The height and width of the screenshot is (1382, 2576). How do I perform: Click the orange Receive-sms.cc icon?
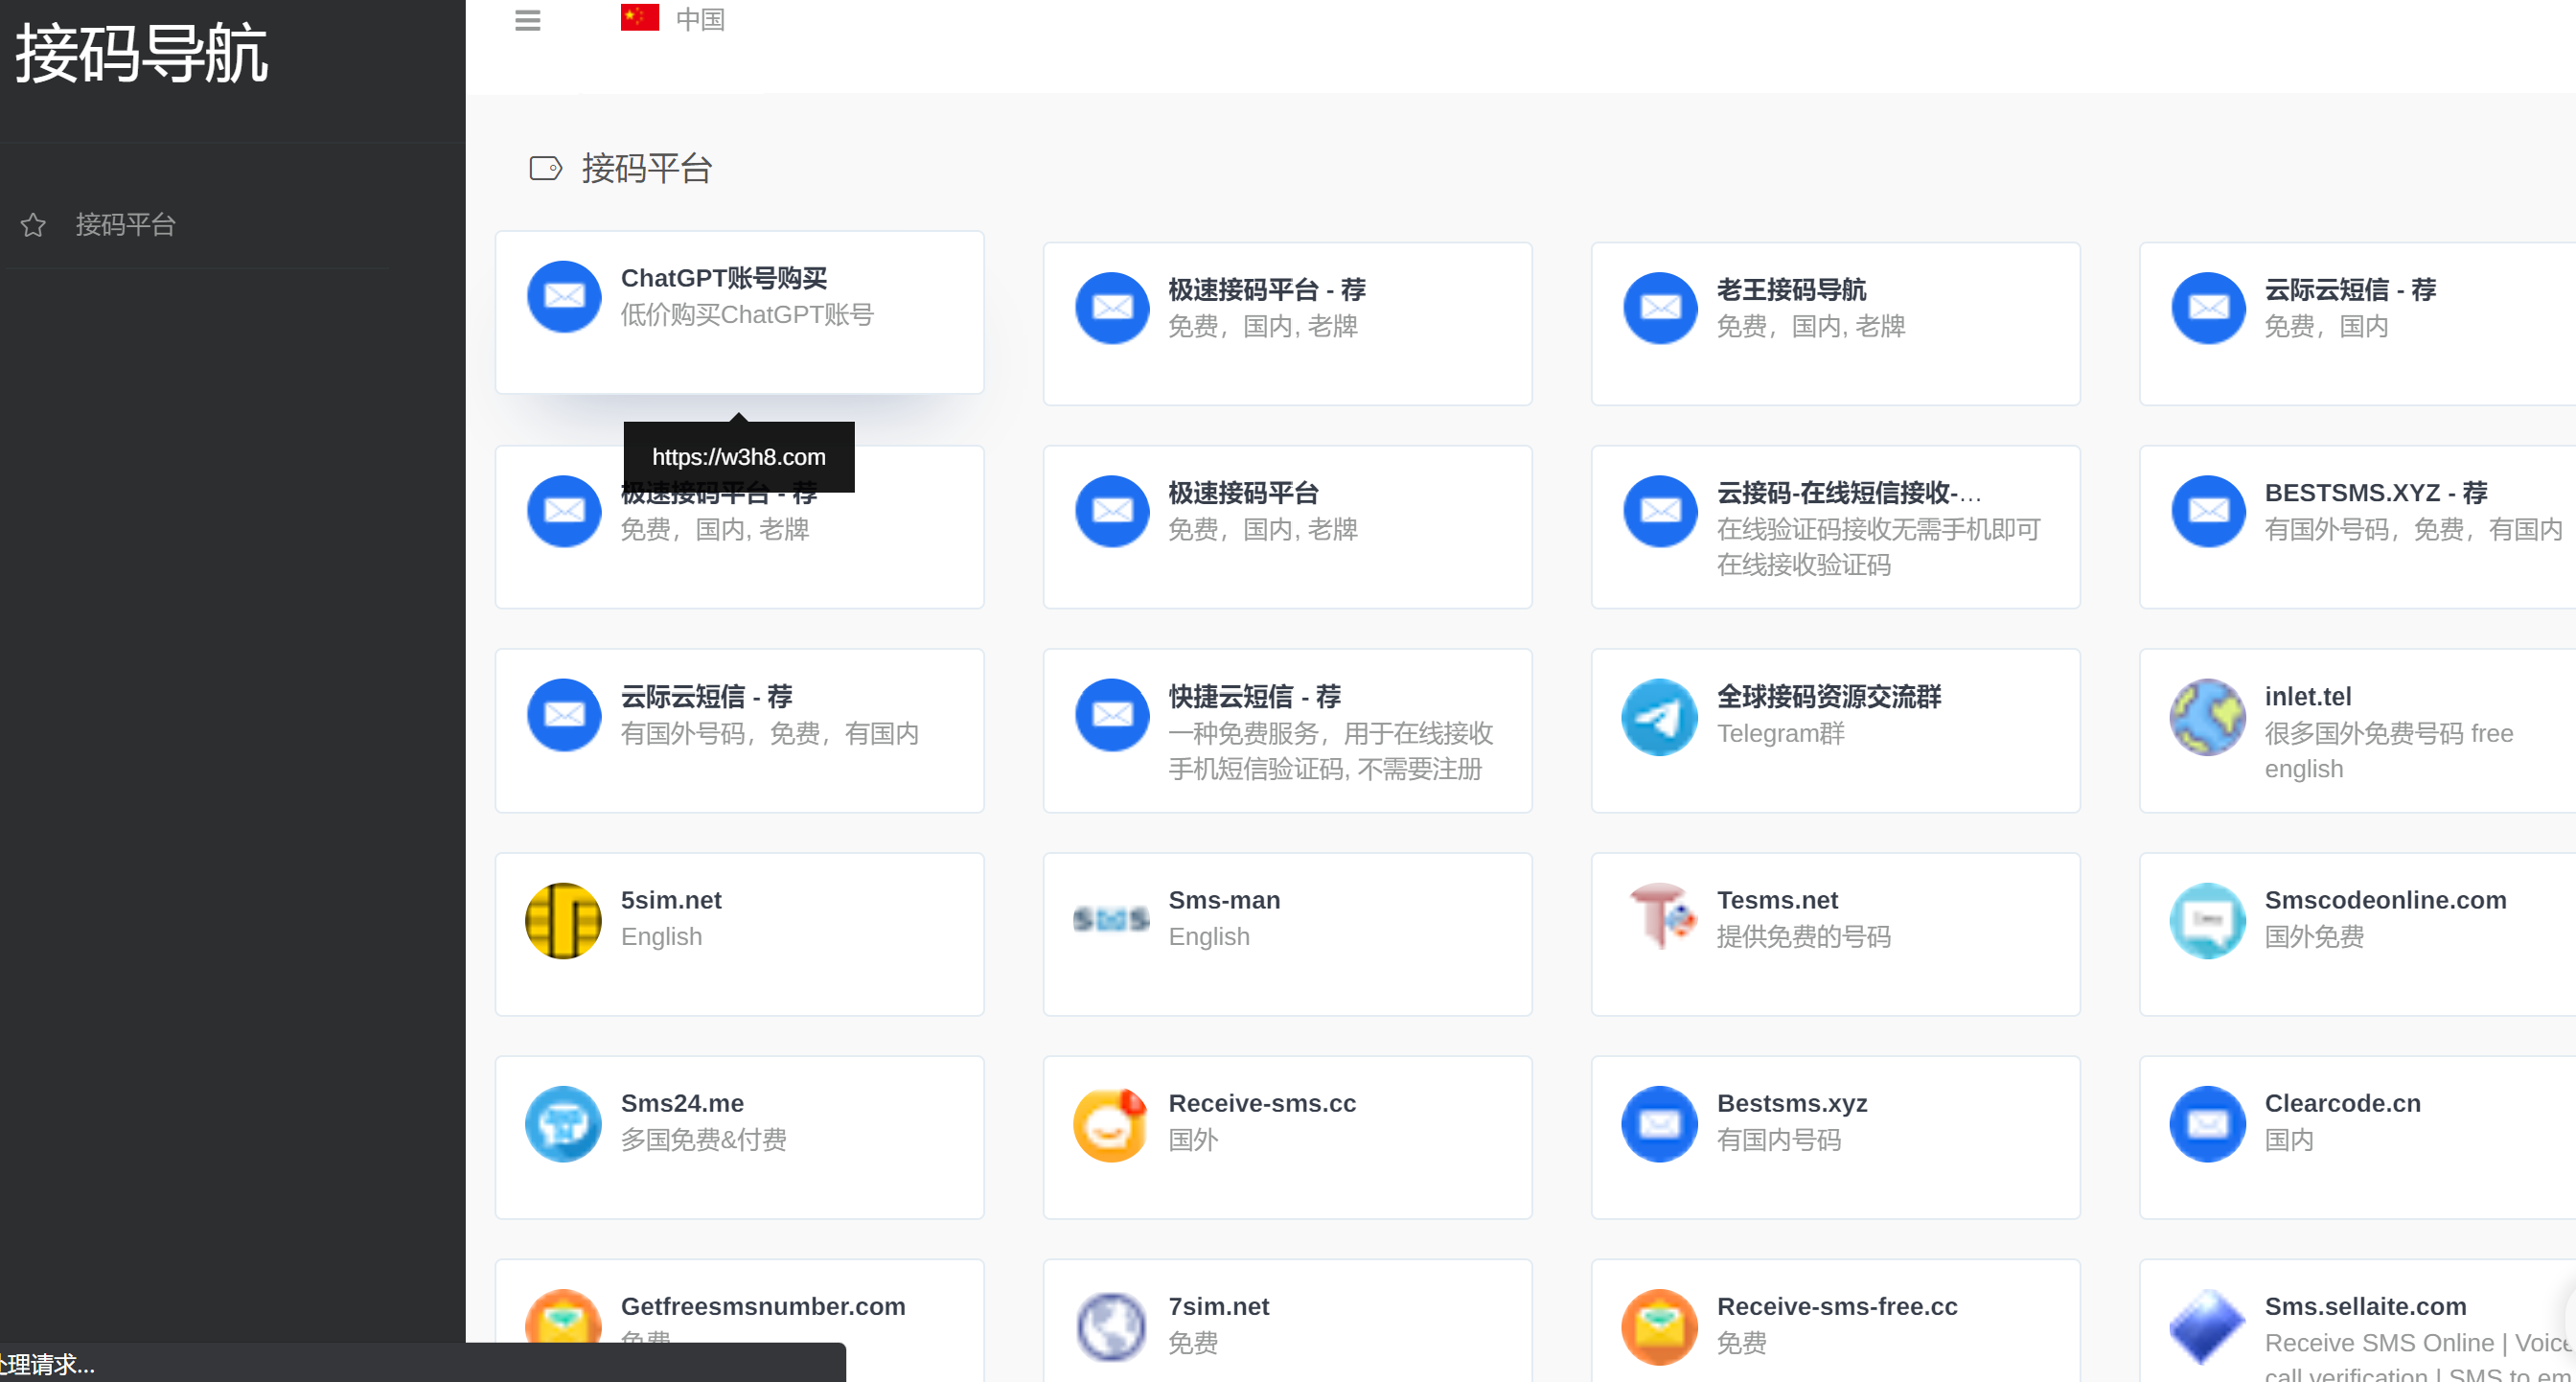tap(1110, 1124)
